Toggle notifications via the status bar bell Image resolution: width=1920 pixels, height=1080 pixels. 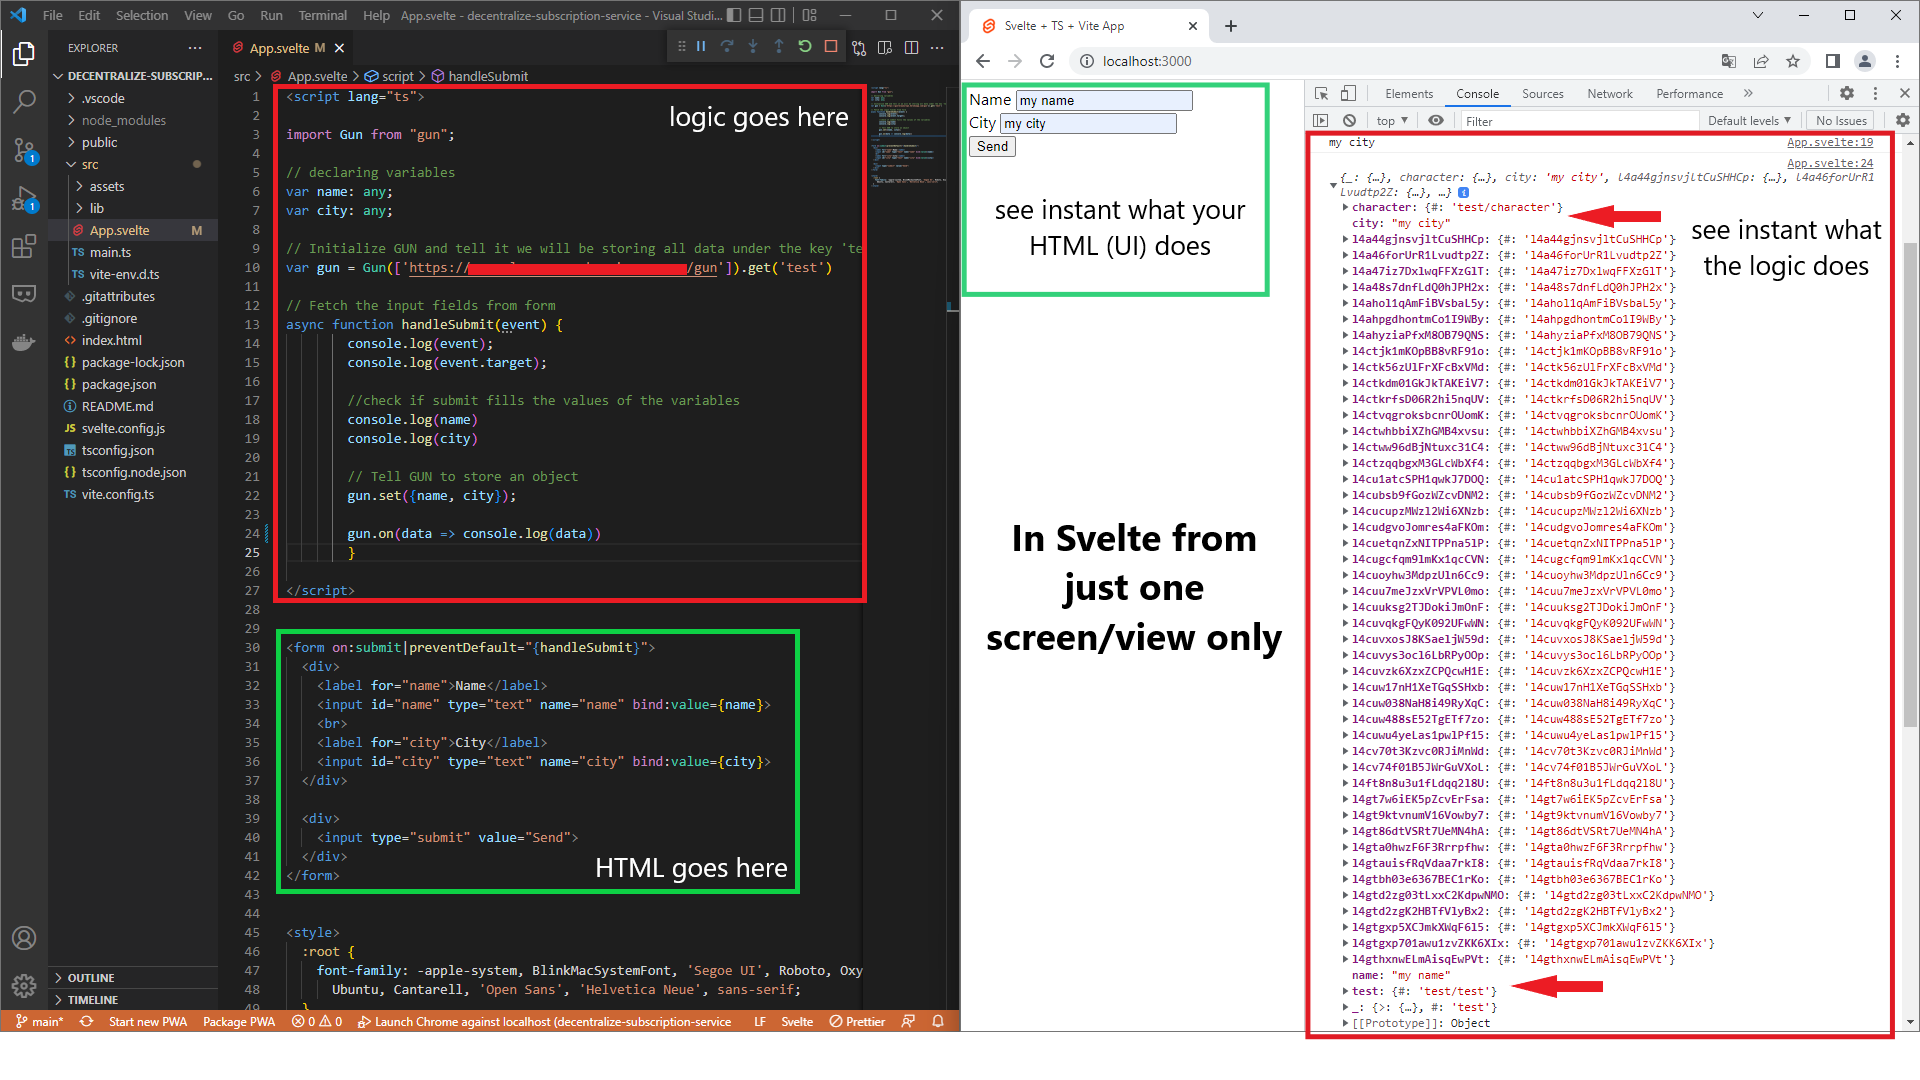tap(937, 1021)
